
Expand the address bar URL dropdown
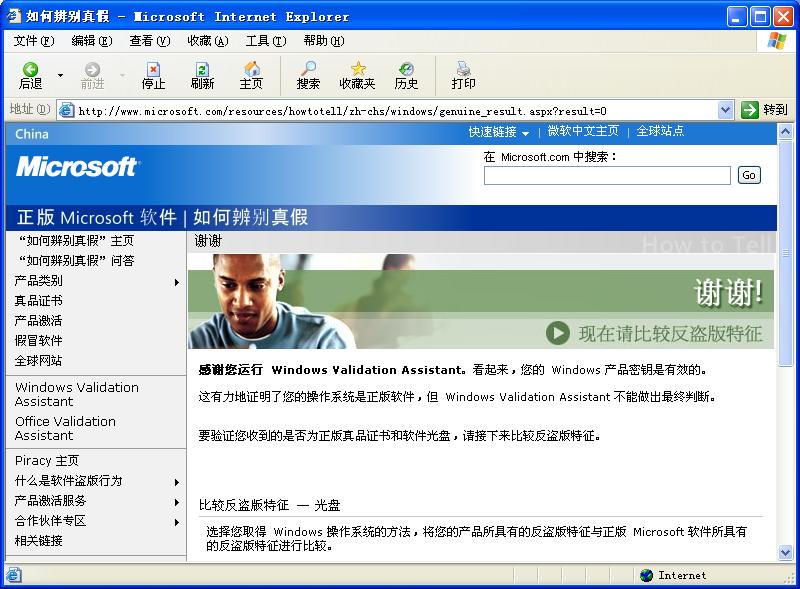pyautogui.click(x=726, y=110)
